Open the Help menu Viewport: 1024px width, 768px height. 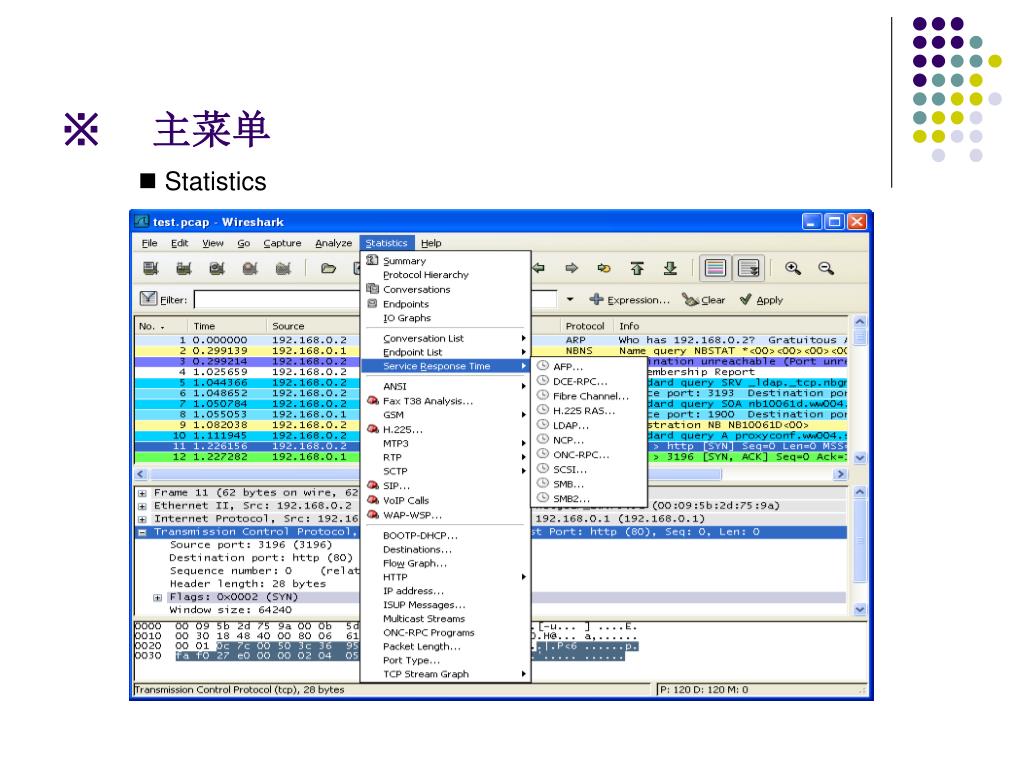431,243
